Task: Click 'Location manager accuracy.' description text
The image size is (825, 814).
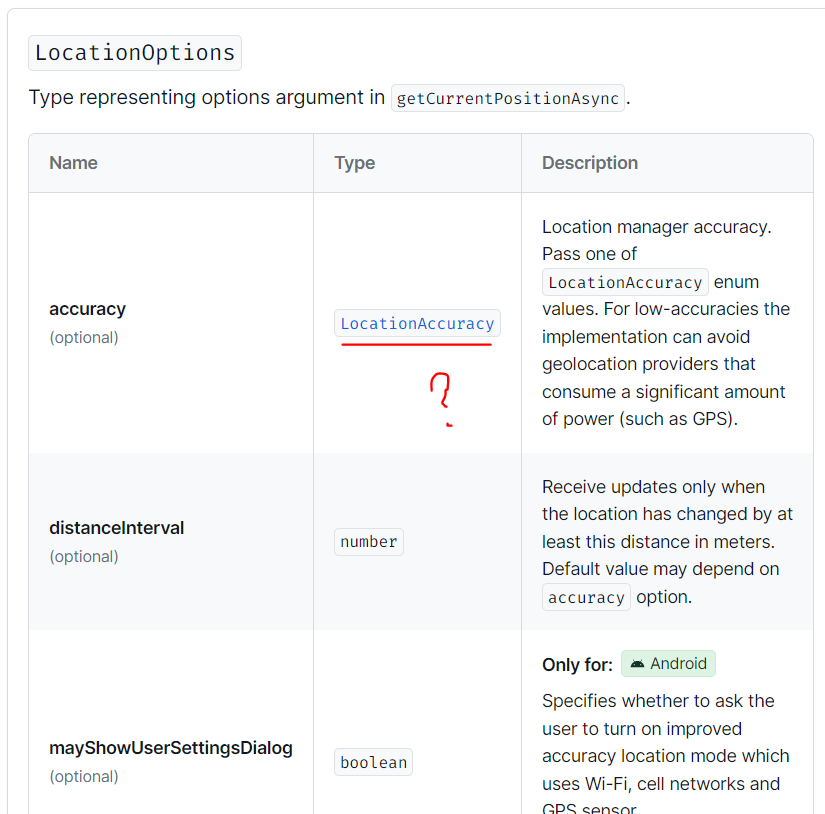Action: 657,227
